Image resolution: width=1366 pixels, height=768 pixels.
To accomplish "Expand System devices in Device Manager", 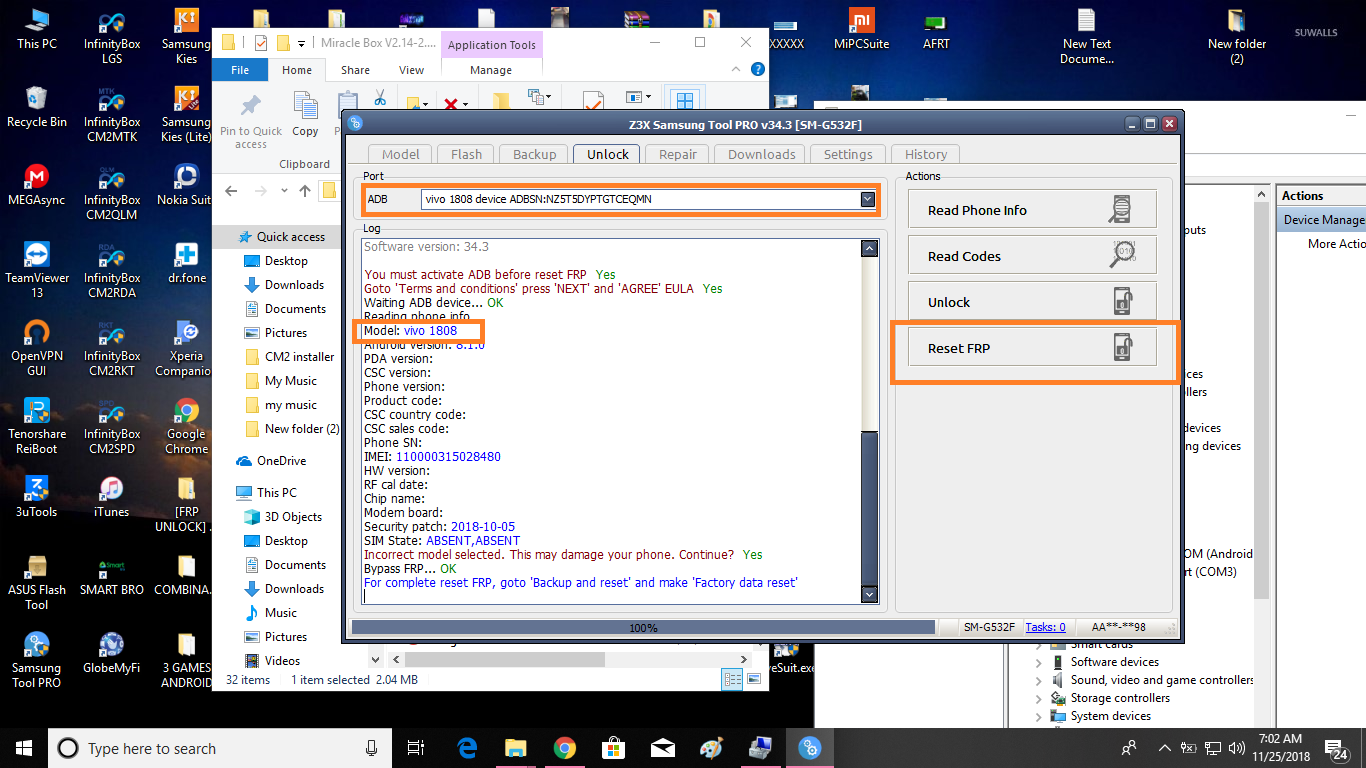I will (1040, 716).
